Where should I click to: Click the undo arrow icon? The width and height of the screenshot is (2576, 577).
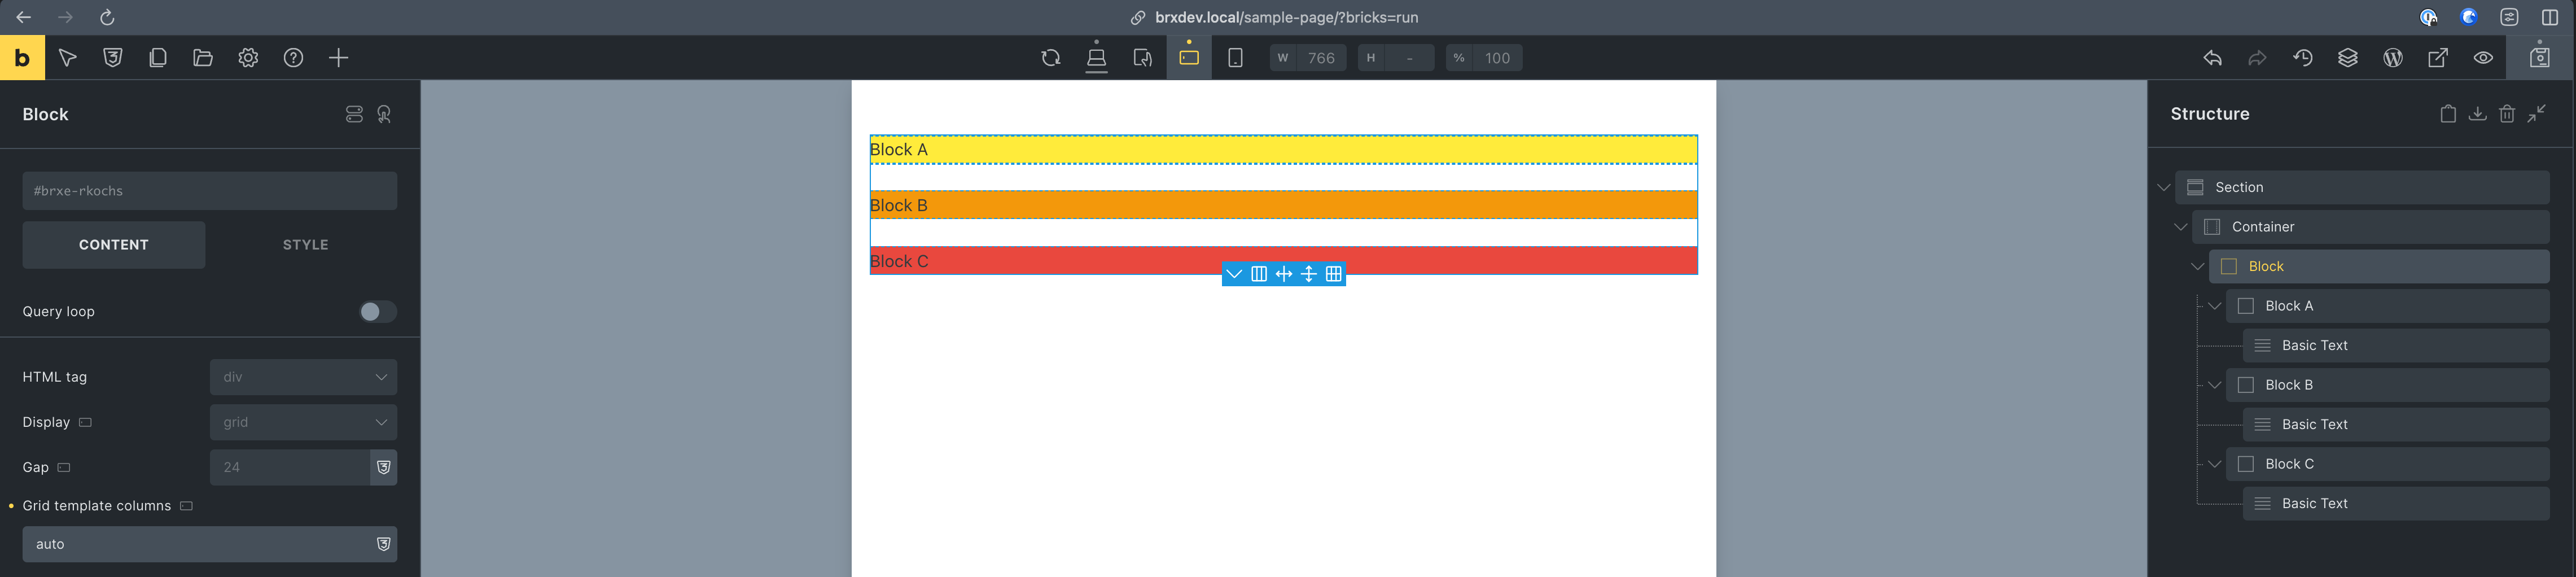coord(2212,58)
